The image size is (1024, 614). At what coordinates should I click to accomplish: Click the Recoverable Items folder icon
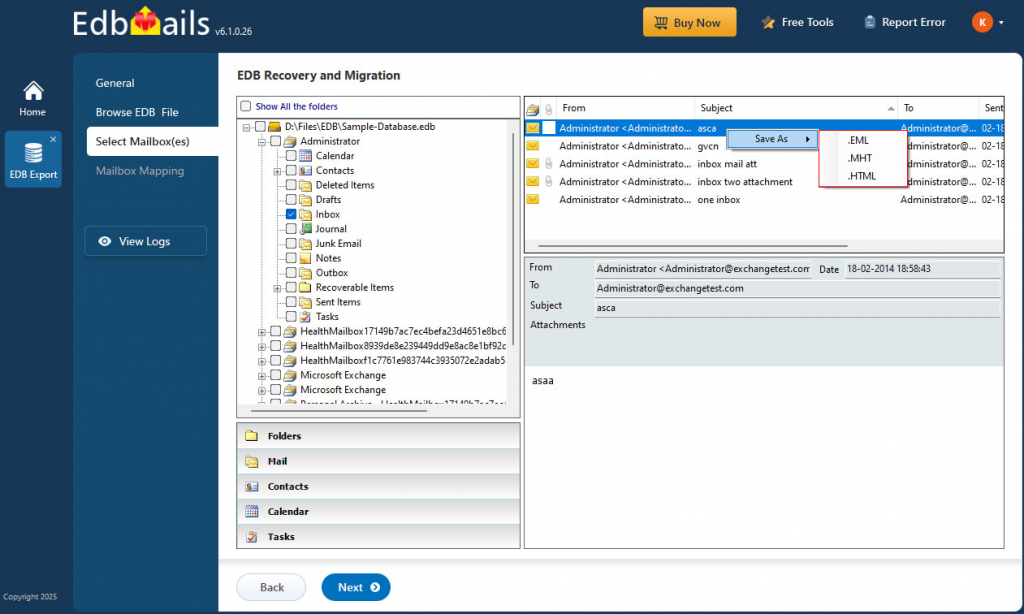coord(305,287)
